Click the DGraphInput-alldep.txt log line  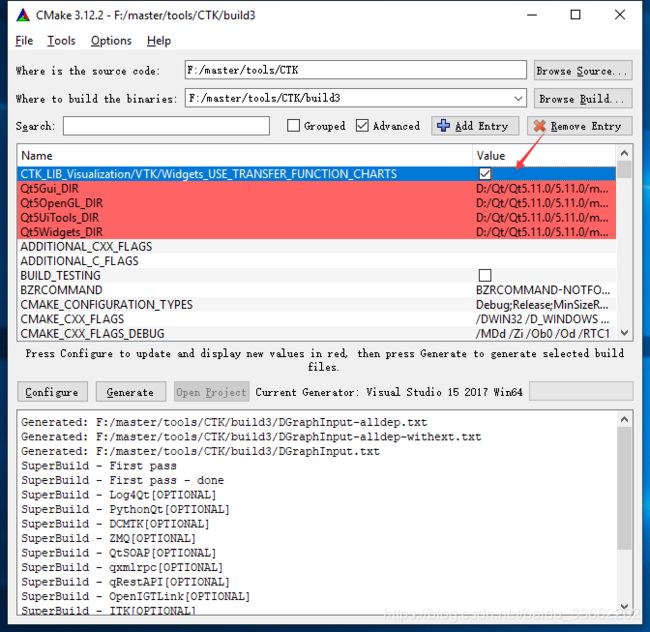click(224, 422)
